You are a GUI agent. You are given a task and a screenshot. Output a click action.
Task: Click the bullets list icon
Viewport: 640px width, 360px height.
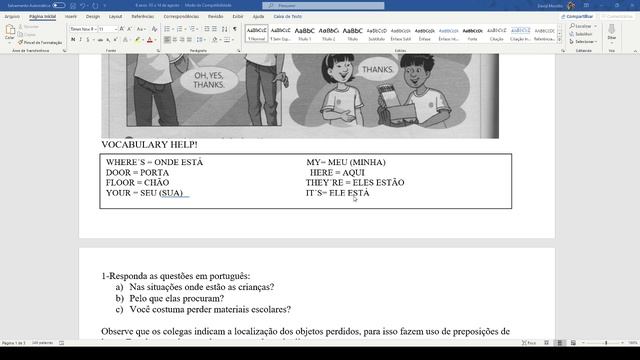click(x=168, y=29)
